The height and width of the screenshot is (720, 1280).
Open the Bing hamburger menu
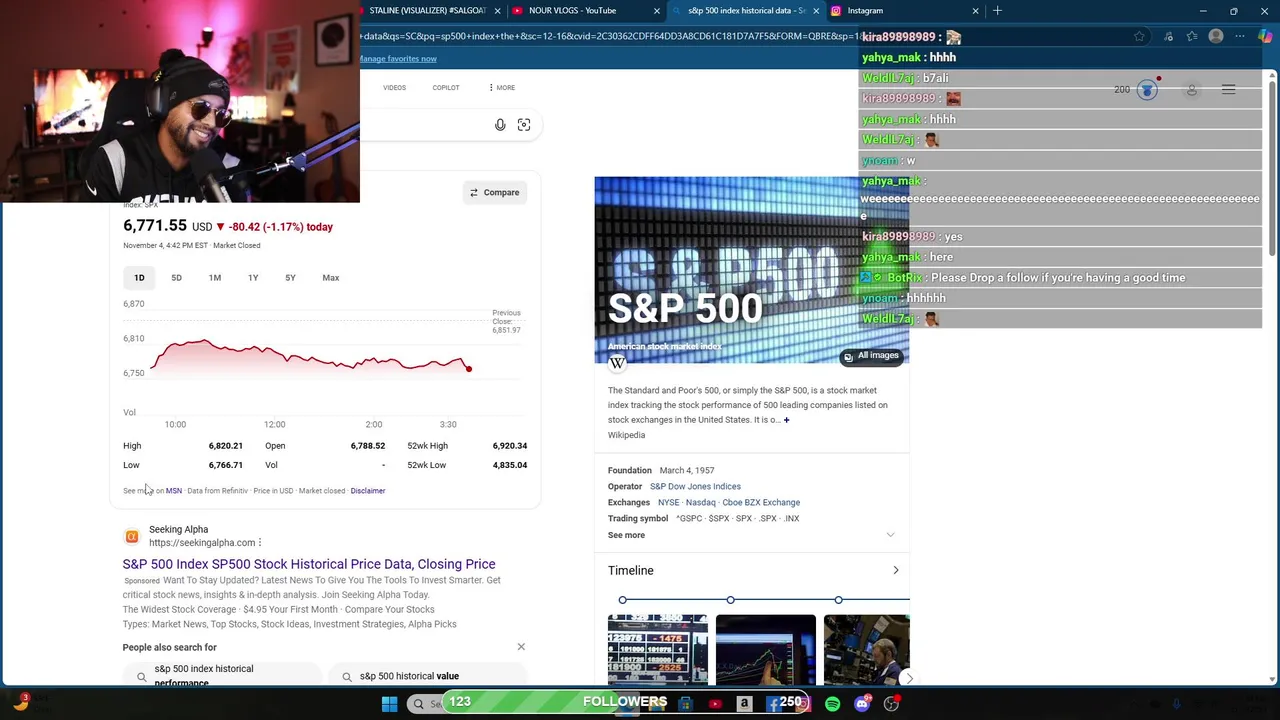coord(1228,90)
